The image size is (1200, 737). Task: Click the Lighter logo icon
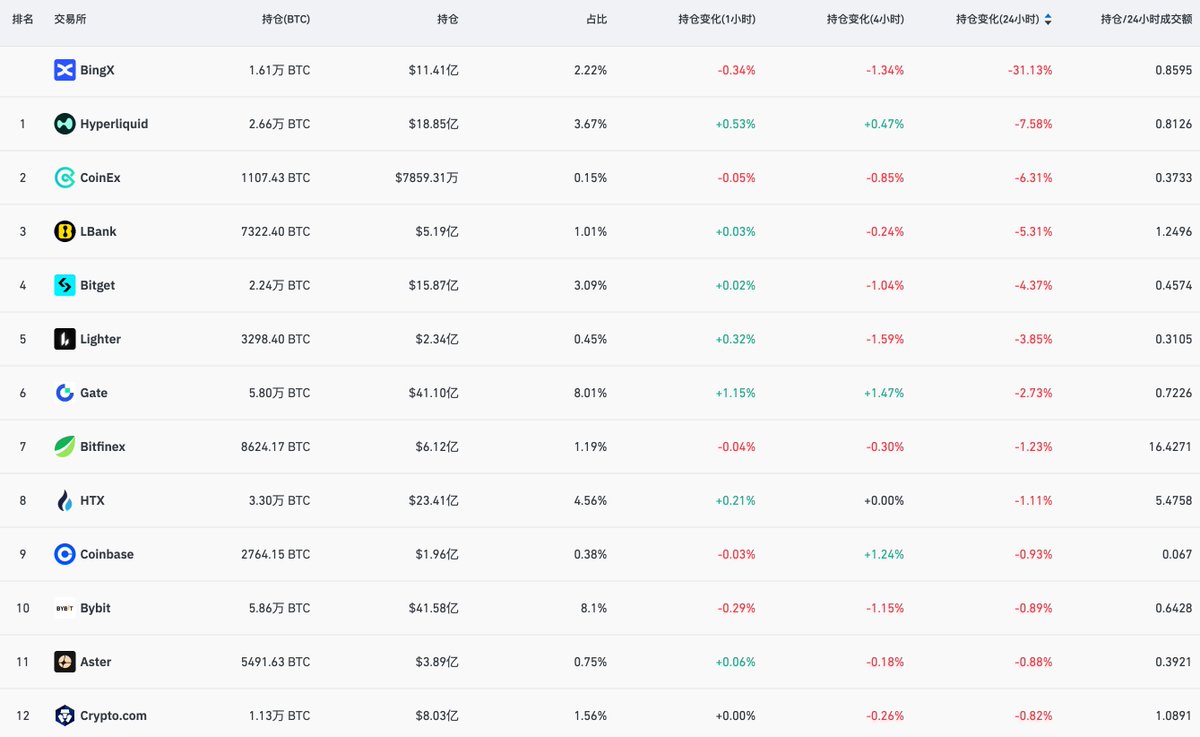coord(65,339)
